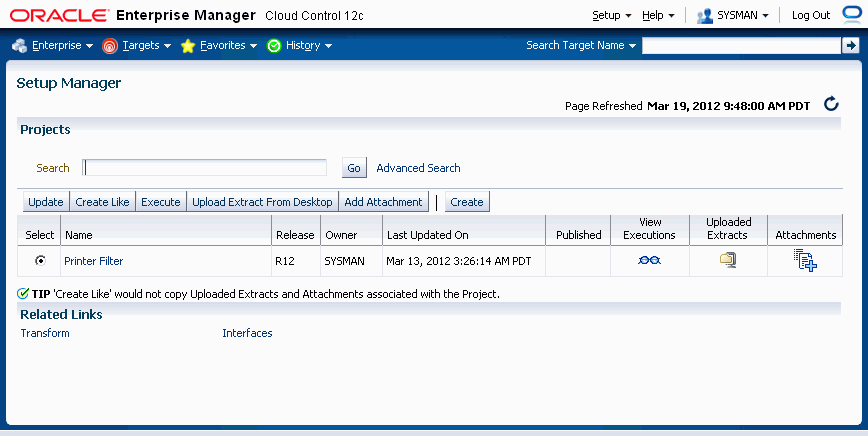The width and height of the screenshot is (868, 436).
Task: Expand the Setup dropdown
Action: 612,15
